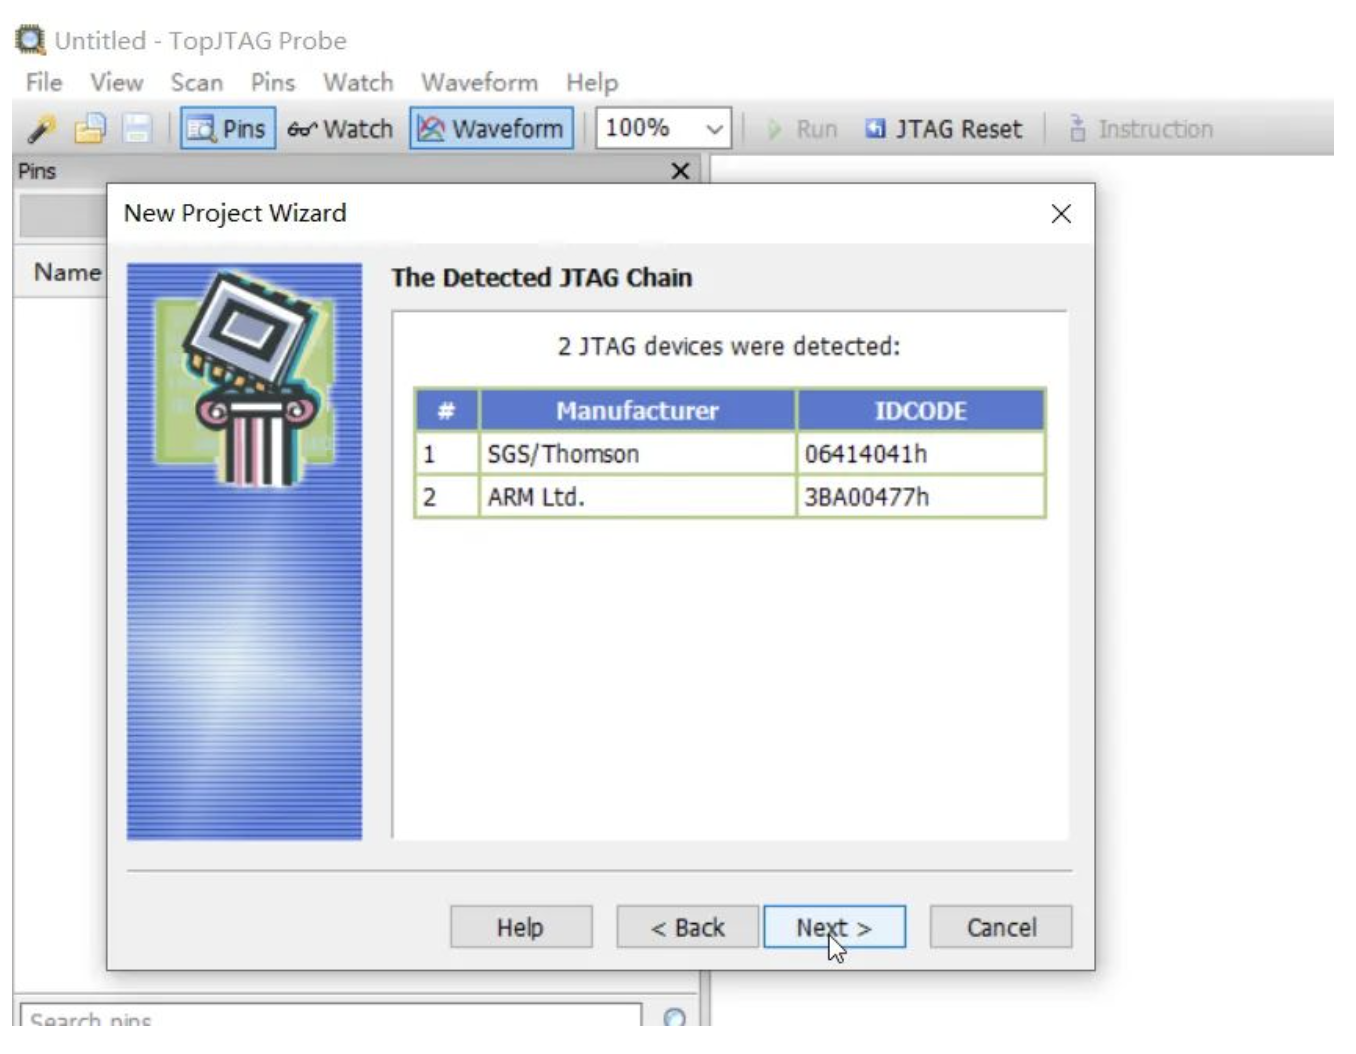Open the Waveform menu

click(x=479, y=82)
